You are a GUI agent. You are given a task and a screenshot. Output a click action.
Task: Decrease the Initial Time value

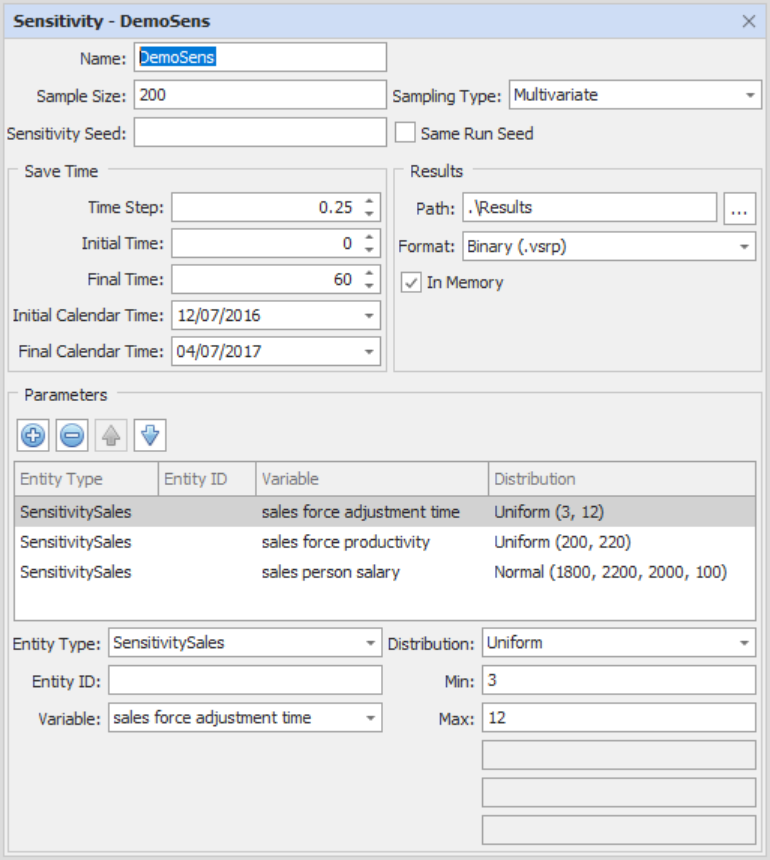pyautogui.click(x=369, y=250)
